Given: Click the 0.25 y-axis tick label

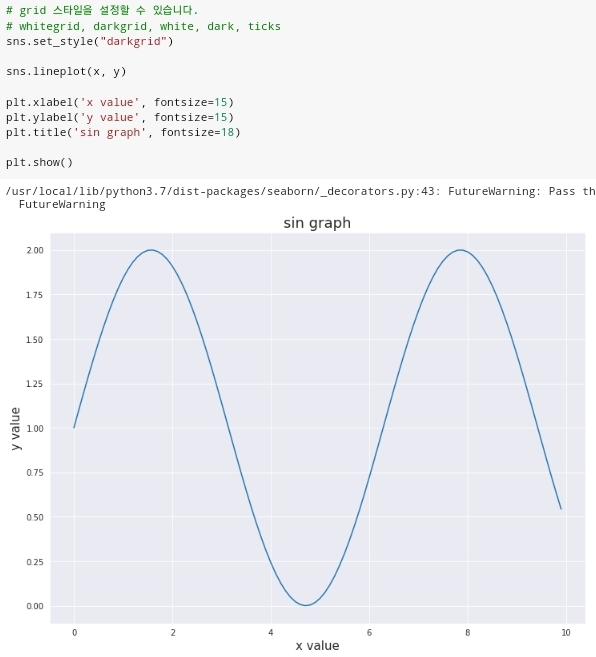Looking at the screenshot, I should (x=35, y=562).
